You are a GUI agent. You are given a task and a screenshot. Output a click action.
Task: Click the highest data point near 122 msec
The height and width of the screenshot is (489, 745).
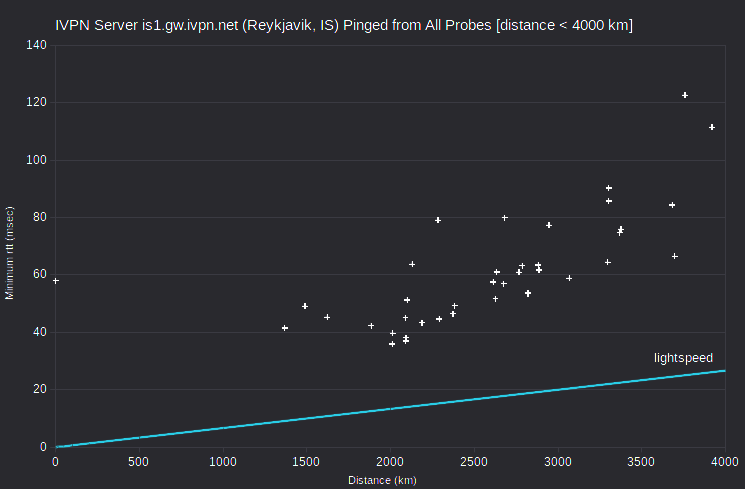tap(685, 96)
